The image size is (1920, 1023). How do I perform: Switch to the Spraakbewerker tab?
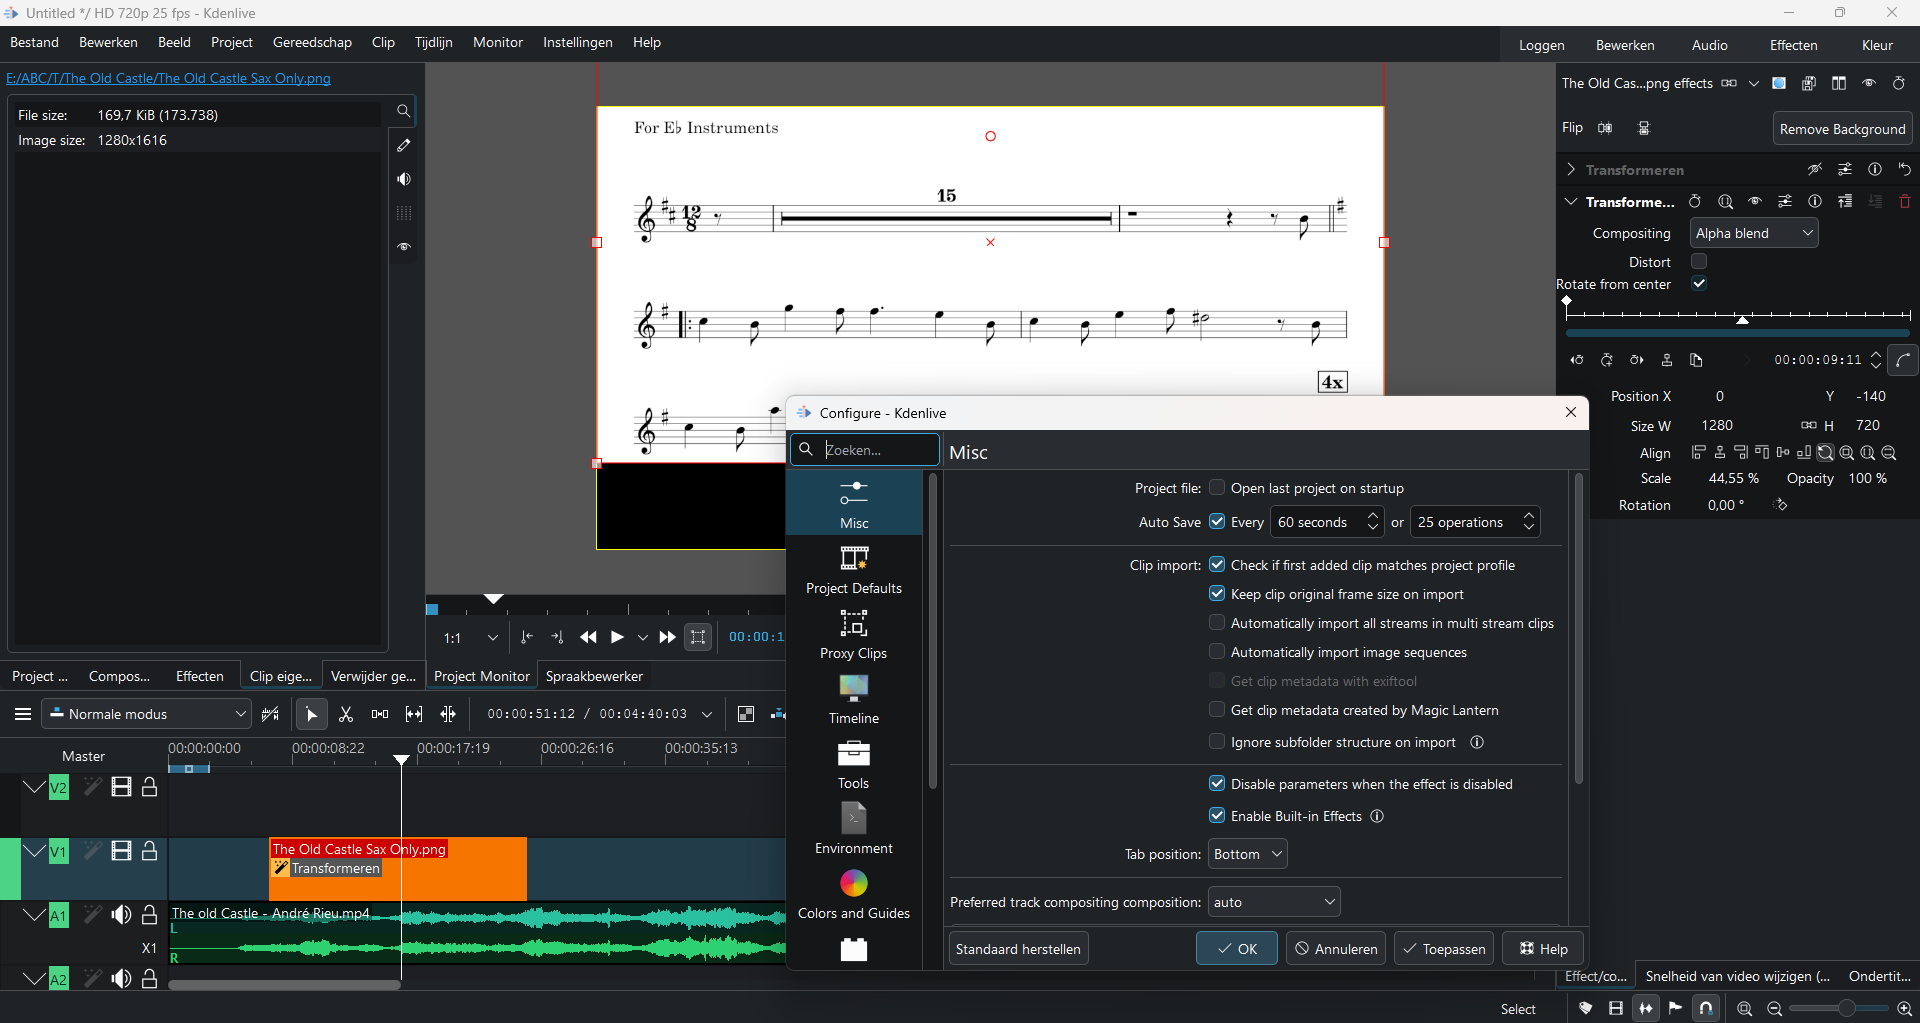tap(594, 676)
